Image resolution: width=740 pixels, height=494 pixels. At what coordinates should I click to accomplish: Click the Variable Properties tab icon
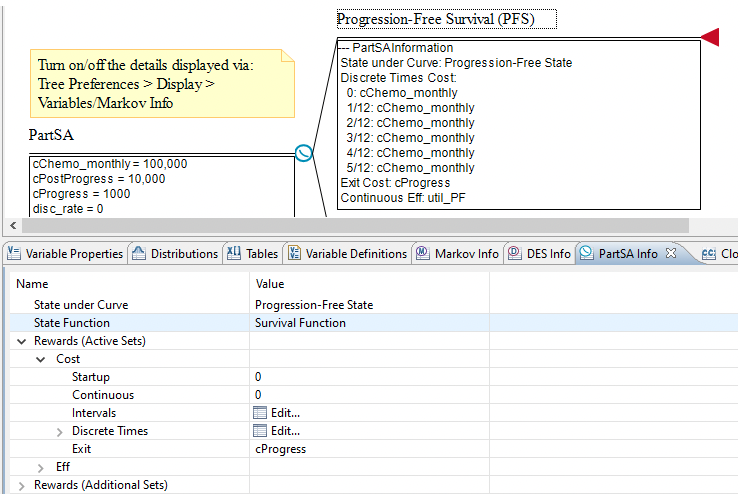(14, 253)
